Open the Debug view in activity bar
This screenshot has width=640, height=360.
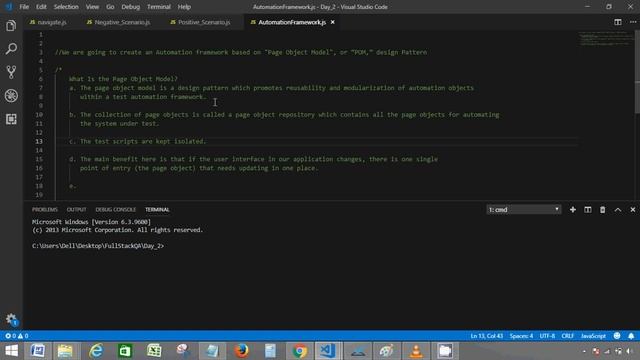click(x=11, y=96)
